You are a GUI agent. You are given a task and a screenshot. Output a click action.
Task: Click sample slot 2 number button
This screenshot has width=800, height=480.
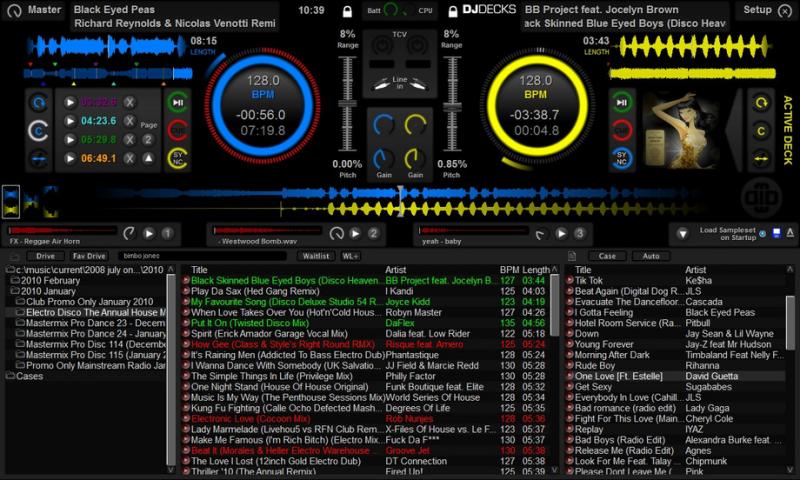pyautogui.click(x=373, y=233)
